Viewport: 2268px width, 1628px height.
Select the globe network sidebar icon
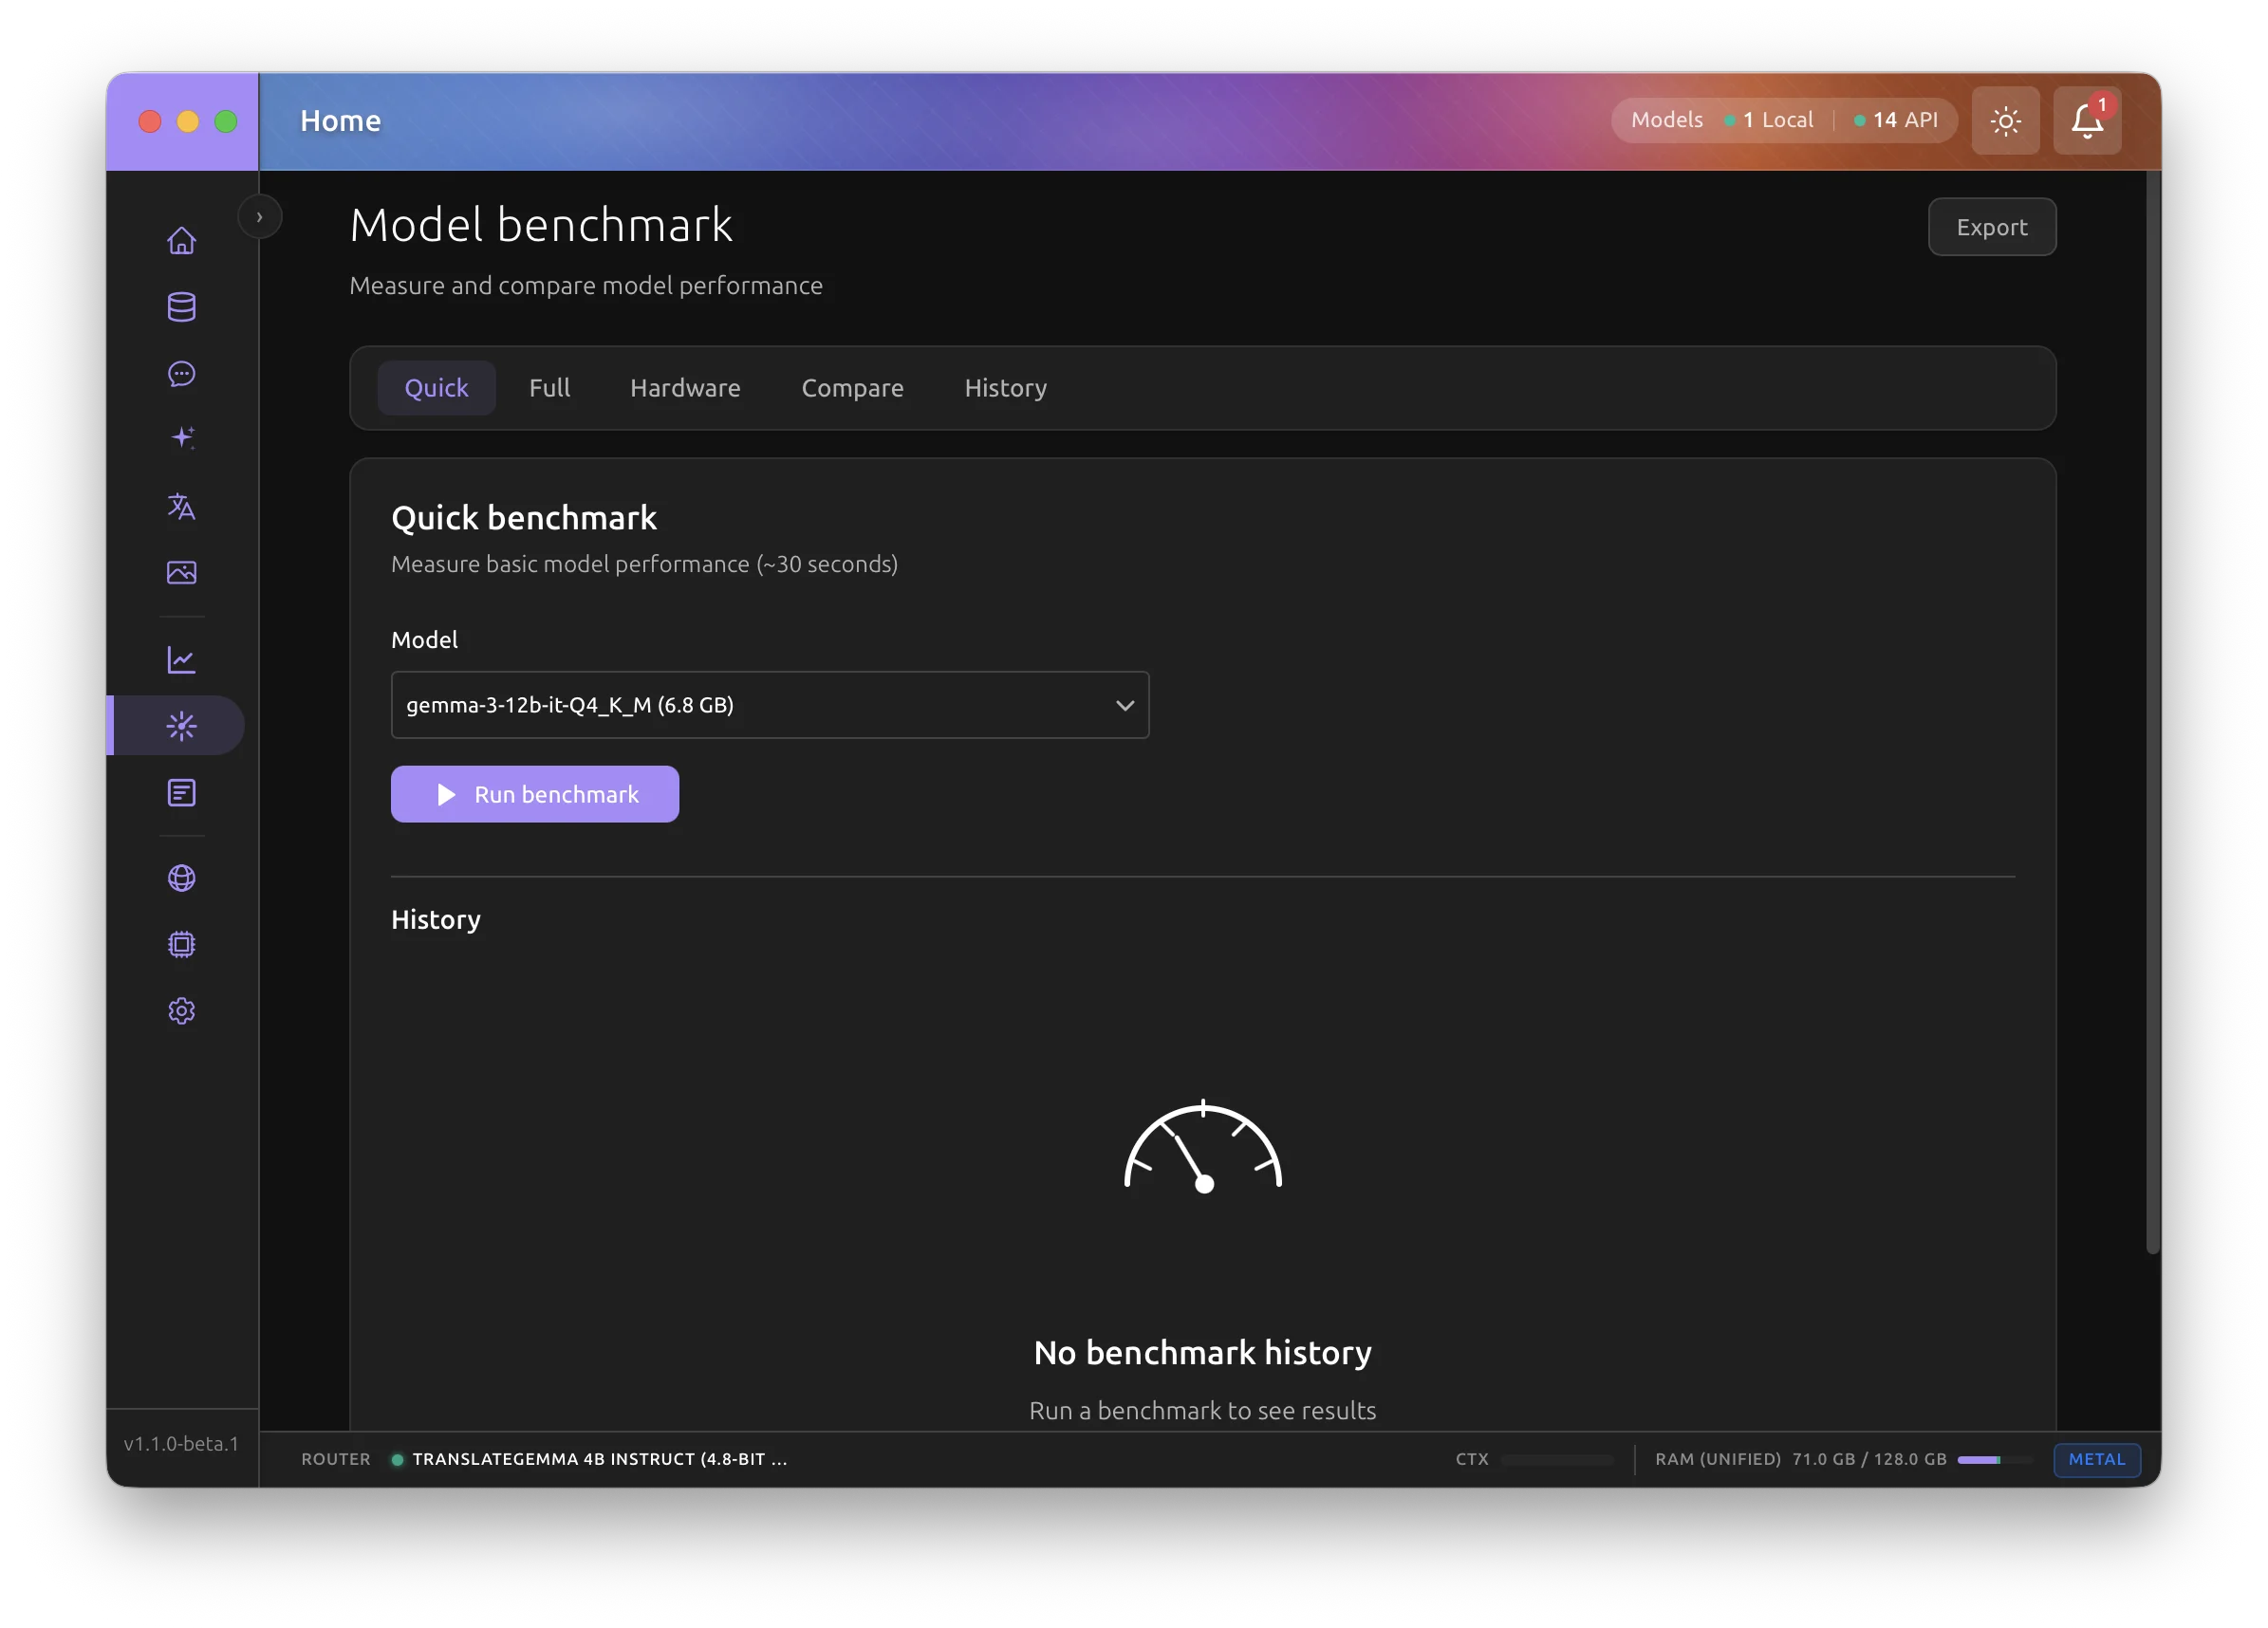(x=181, y=878)
